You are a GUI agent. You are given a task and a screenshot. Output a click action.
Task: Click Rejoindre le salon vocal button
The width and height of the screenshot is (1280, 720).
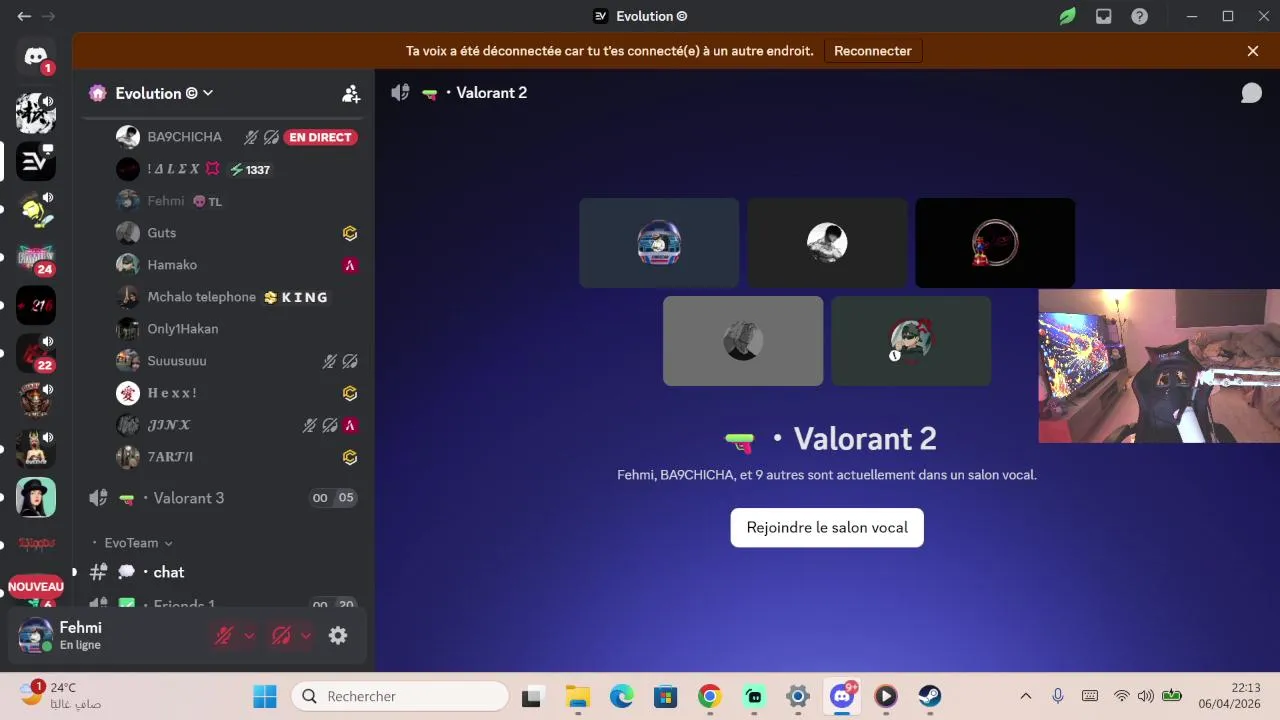[x=827, y=527]
